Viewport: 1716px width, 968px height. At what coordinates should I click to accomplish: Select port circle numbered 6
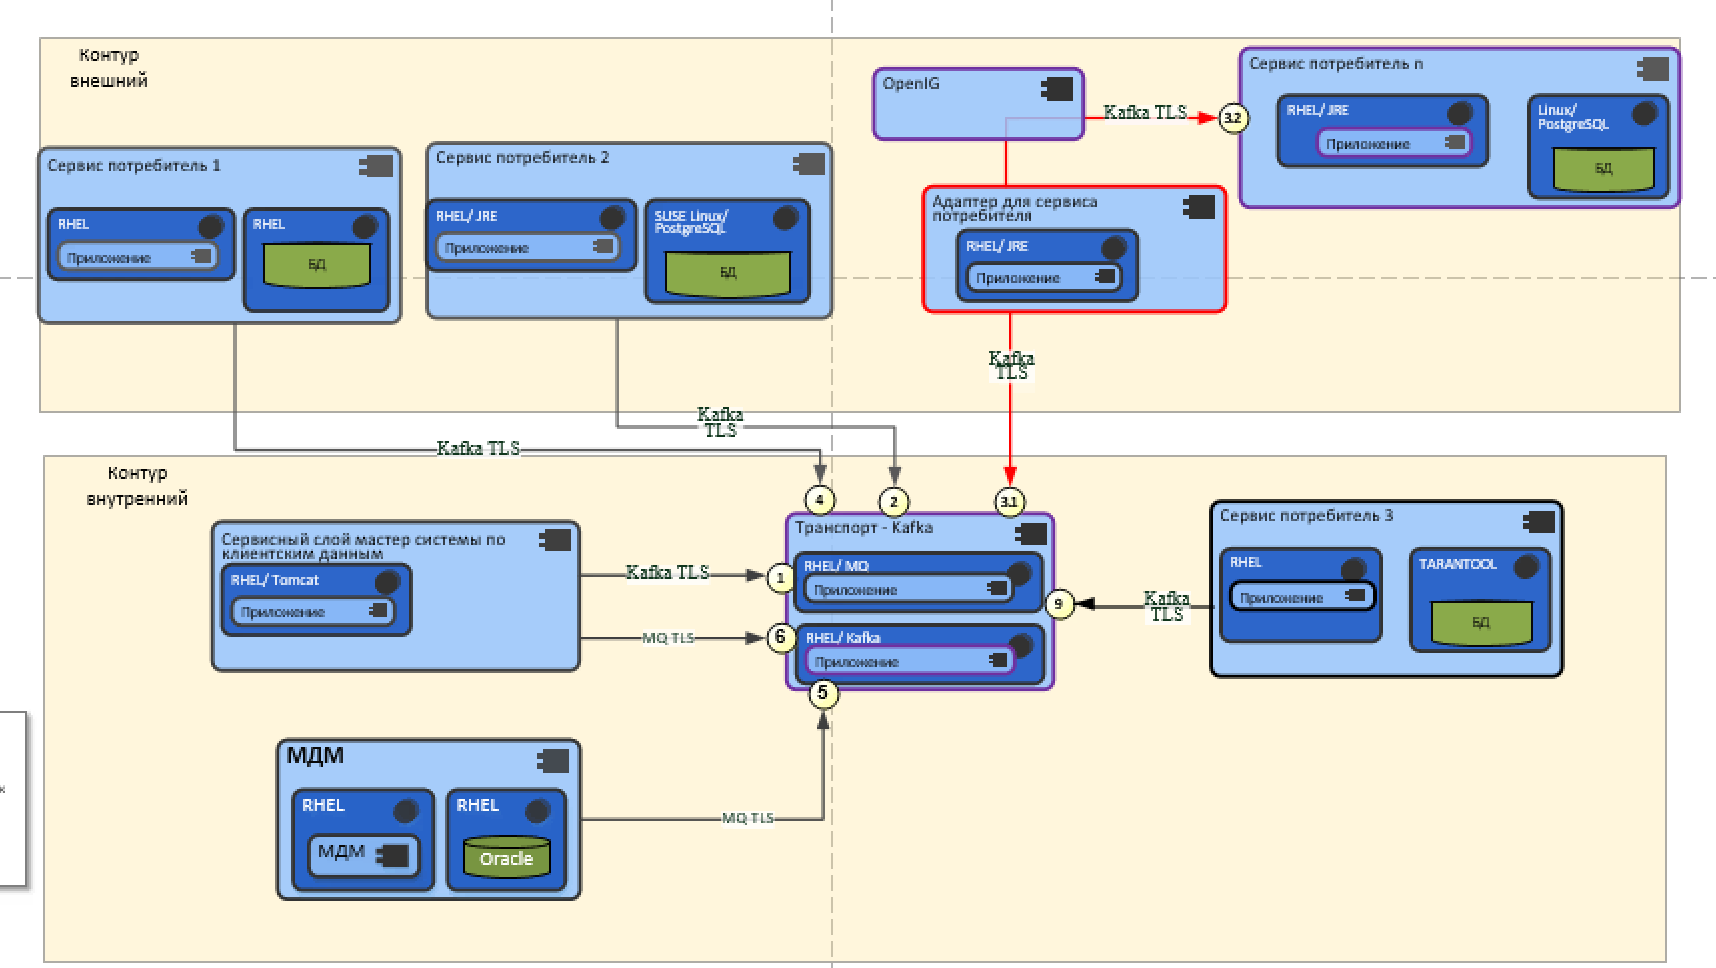[781, 637]
